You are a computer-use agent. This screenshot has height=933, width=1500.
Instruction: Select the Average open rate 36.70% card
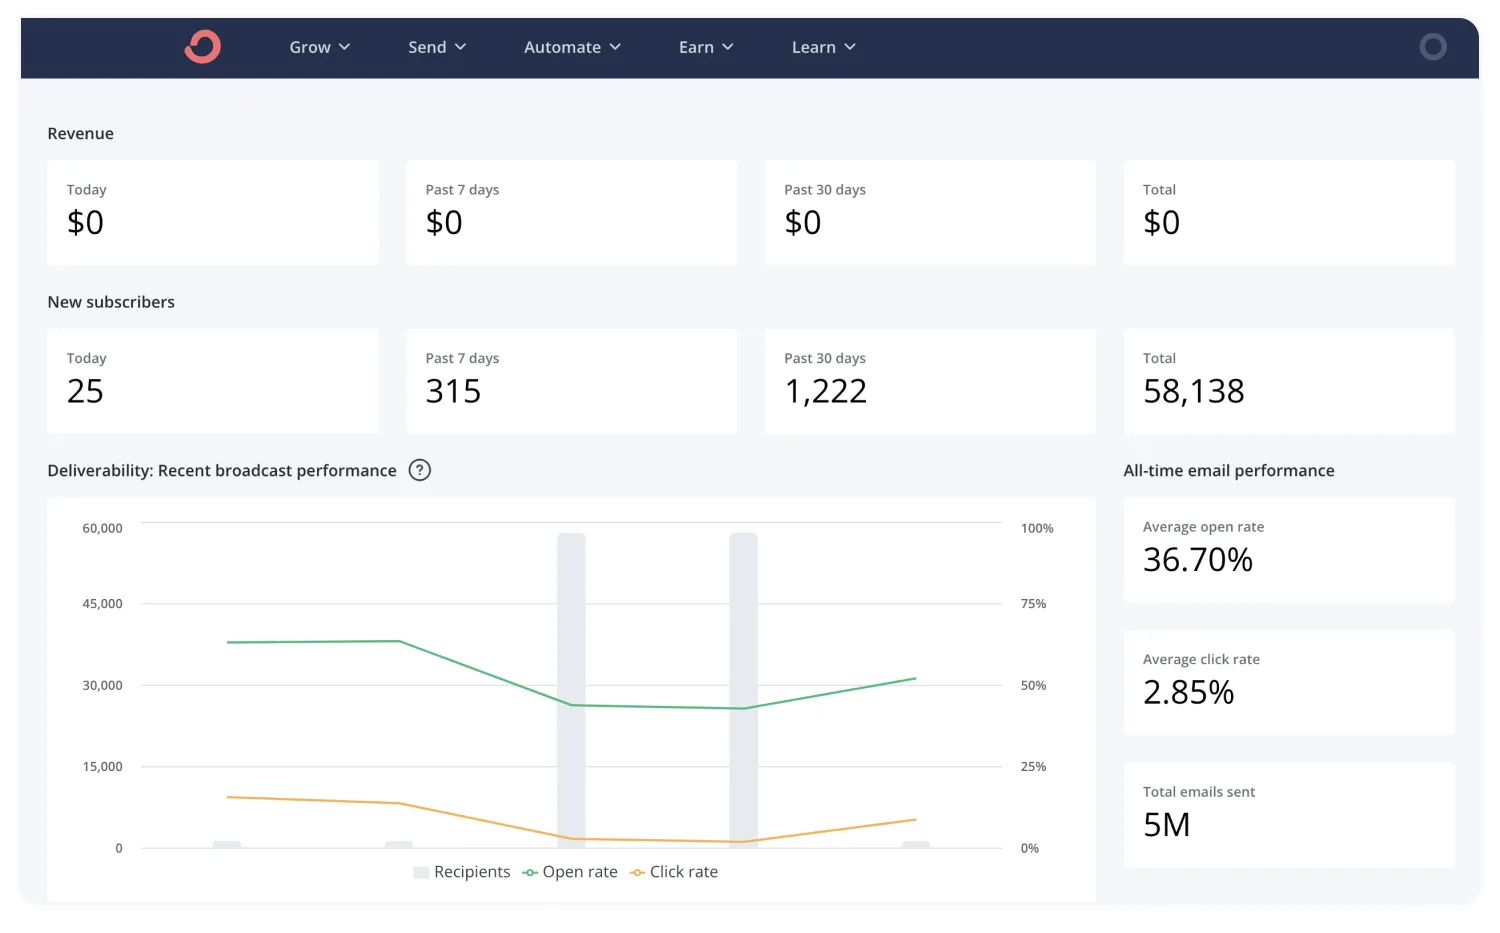(x=1288, y=550)
